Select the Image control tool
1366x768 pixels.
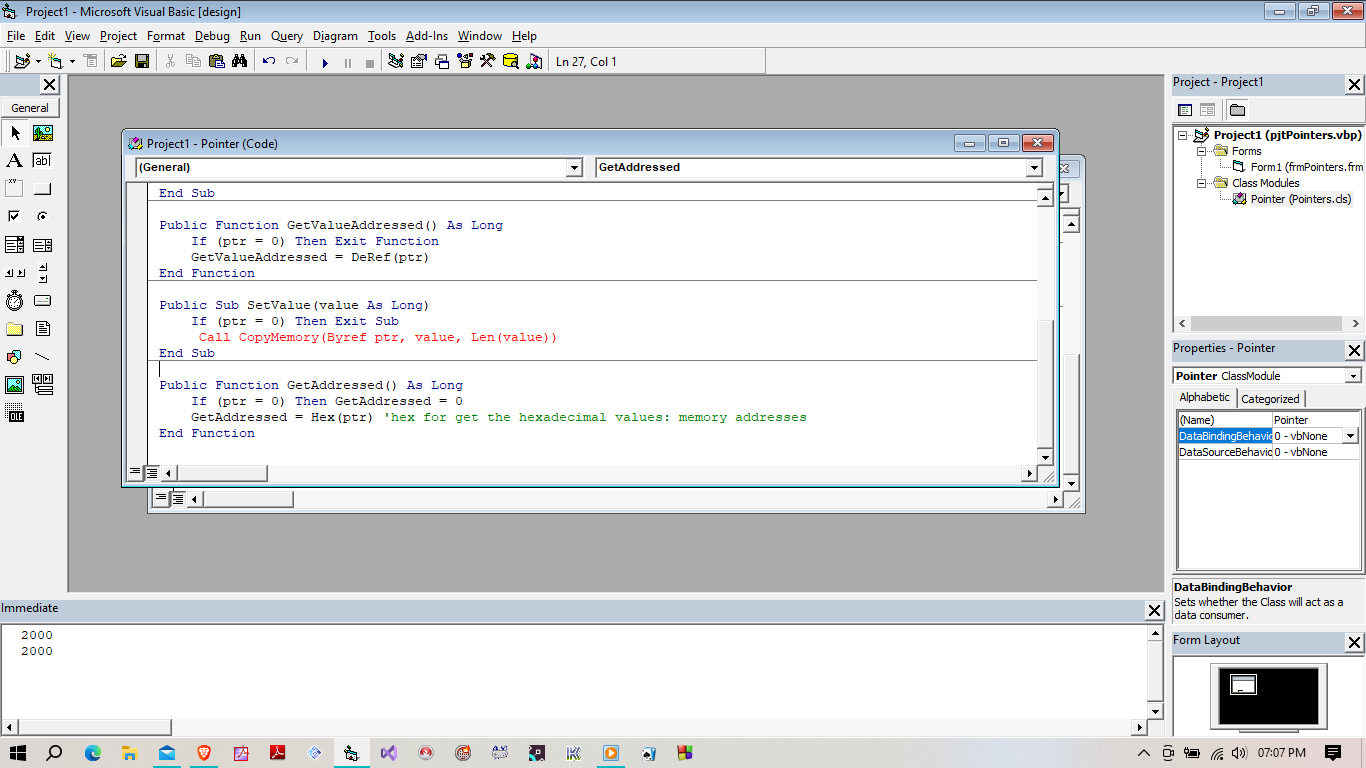15,385
